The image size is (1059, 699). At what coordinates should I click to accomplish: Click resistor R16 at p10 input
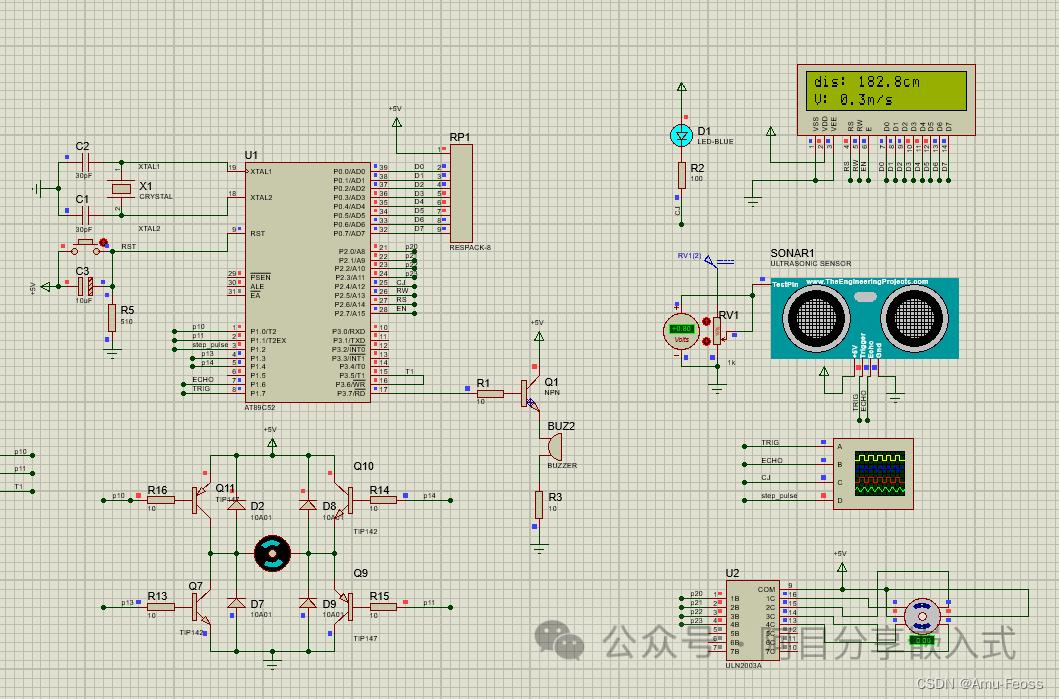pos(161,500)
